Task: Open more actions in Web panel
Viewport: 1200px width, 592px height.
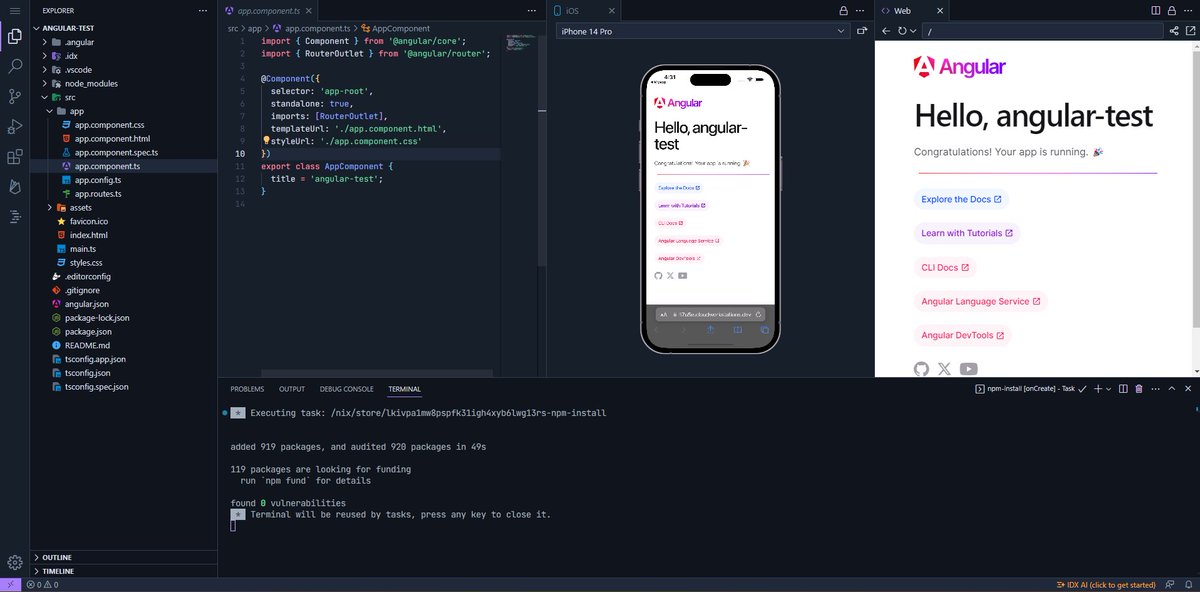Action: pyautogui.click(x=1189, y=10)
